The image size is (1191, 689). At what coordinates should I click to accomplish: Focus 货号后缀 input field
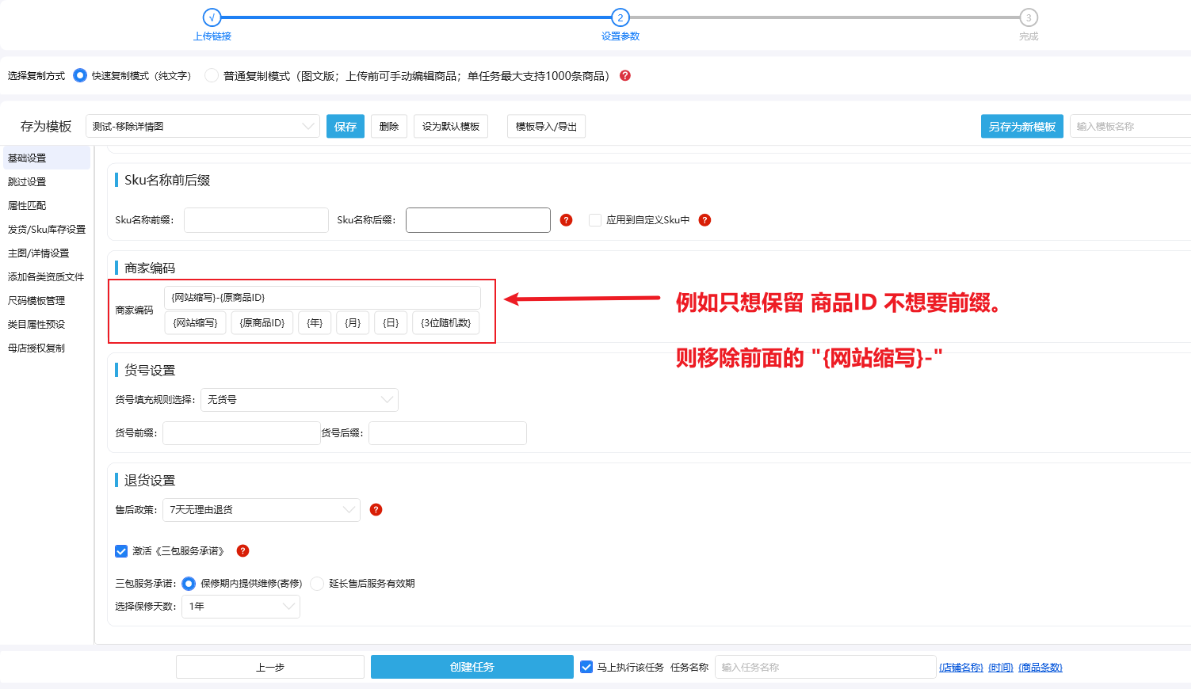[447, 433]
